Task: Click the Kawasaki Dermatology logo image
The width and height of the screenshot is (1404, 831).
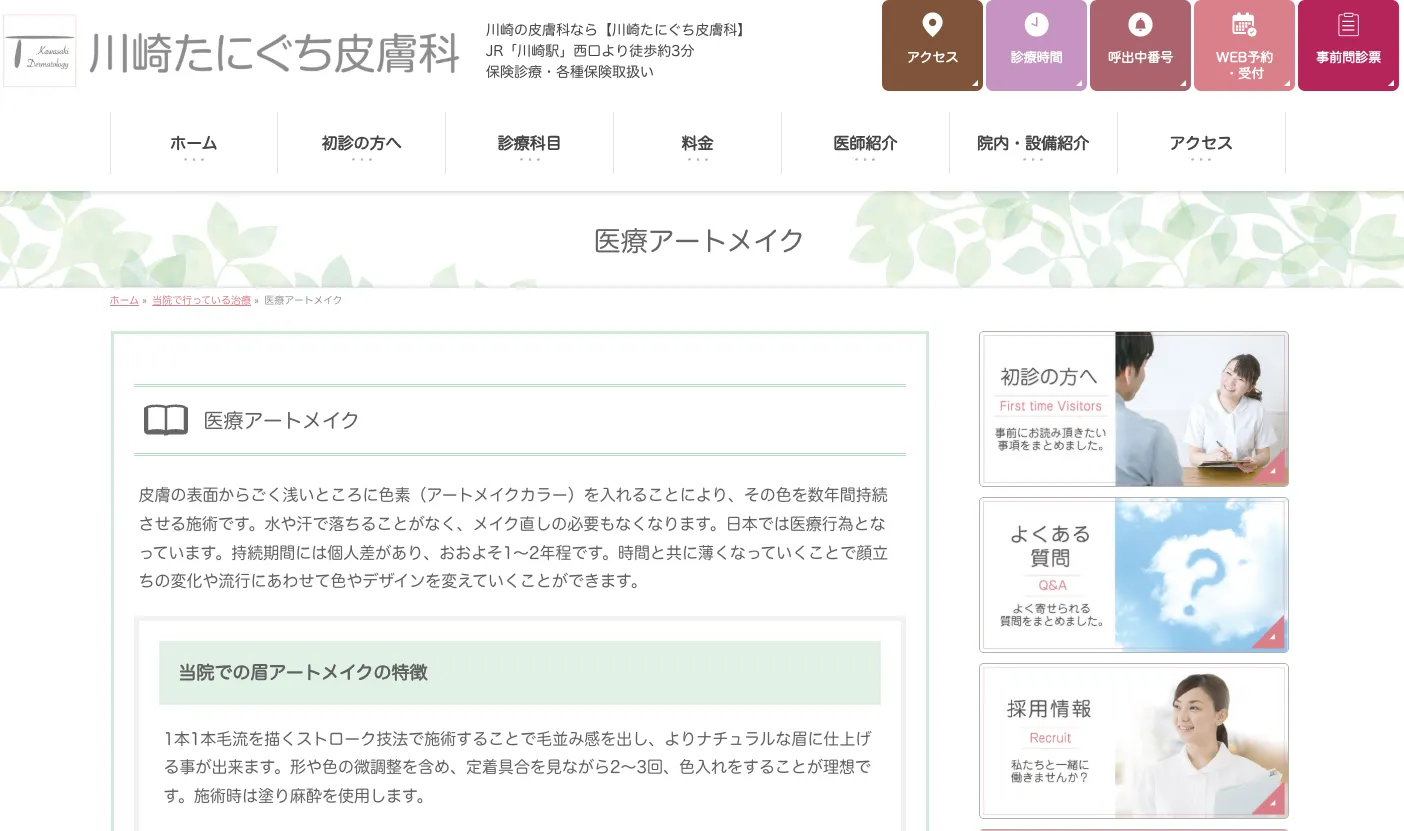Action: tap(40, 51)
